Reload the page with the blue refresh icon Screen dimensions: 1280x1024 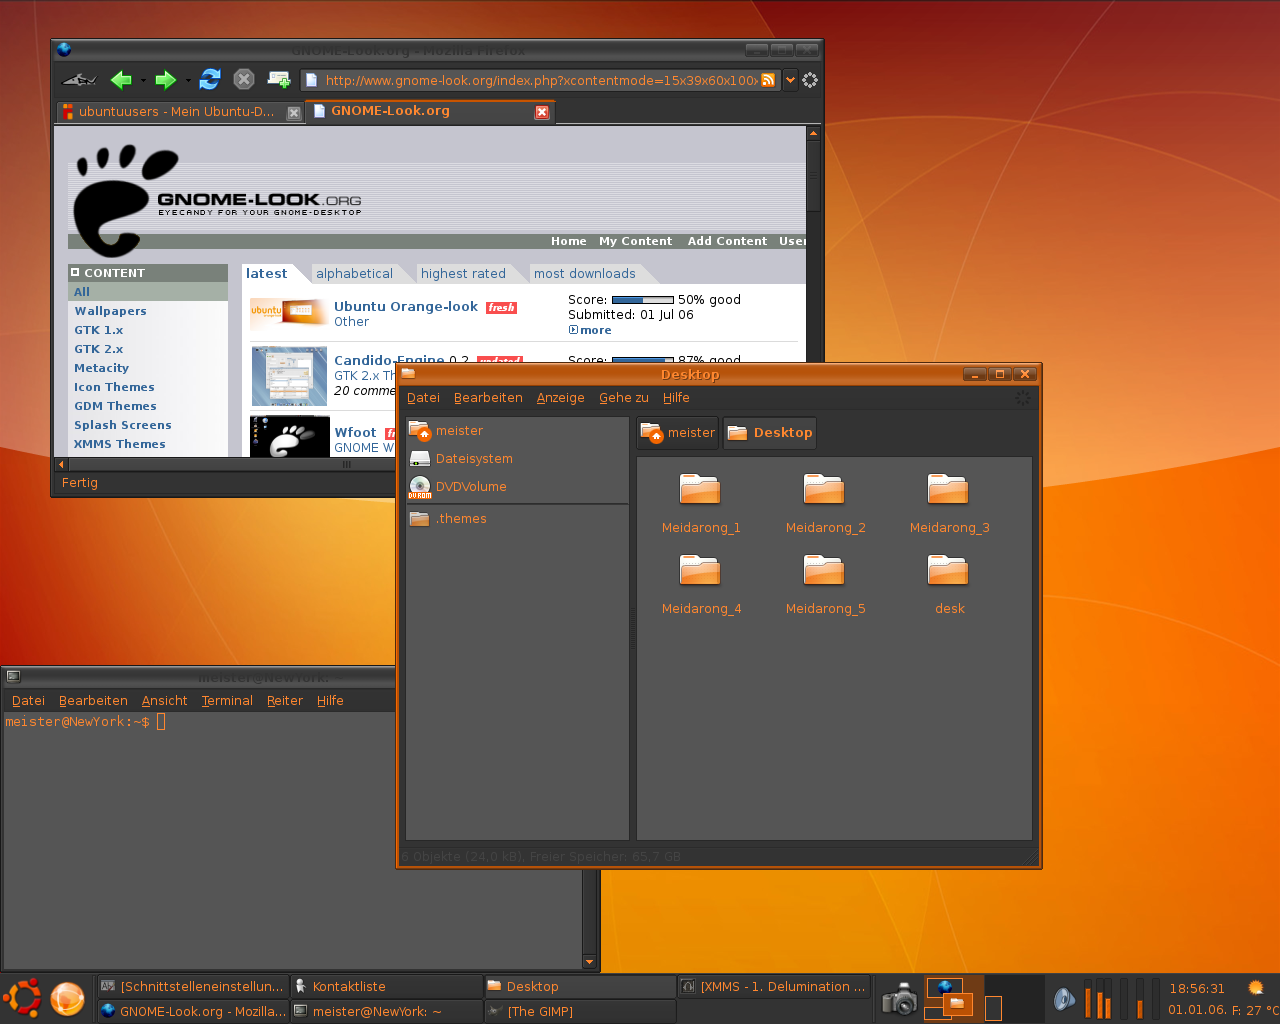[210, 79]
